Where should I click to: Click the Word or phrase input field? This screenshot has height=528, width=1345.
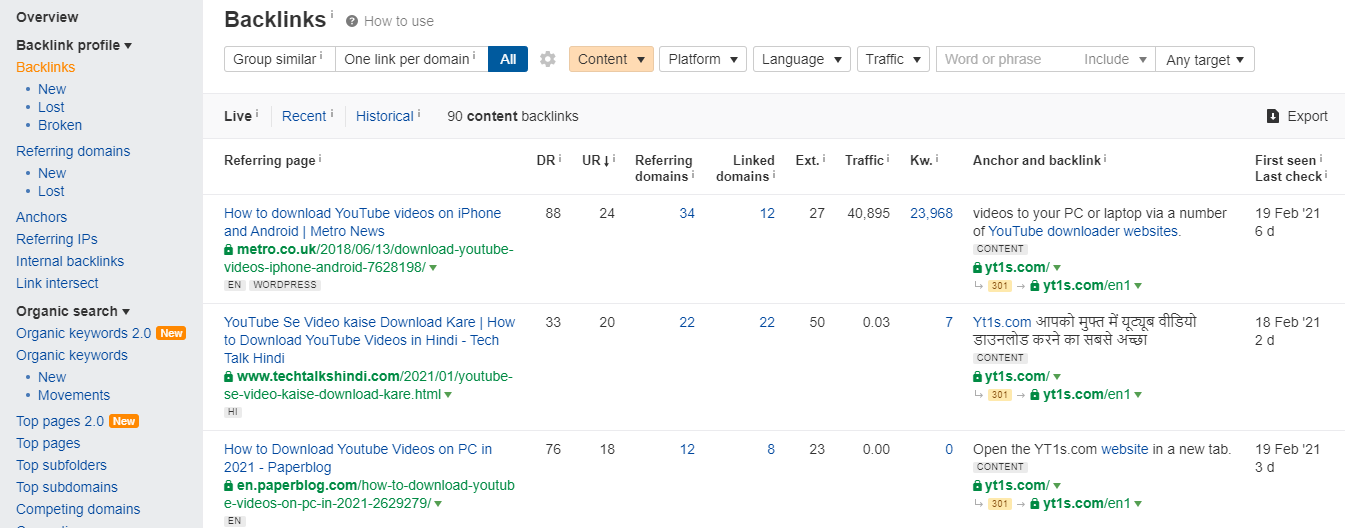pos(1008,59)
